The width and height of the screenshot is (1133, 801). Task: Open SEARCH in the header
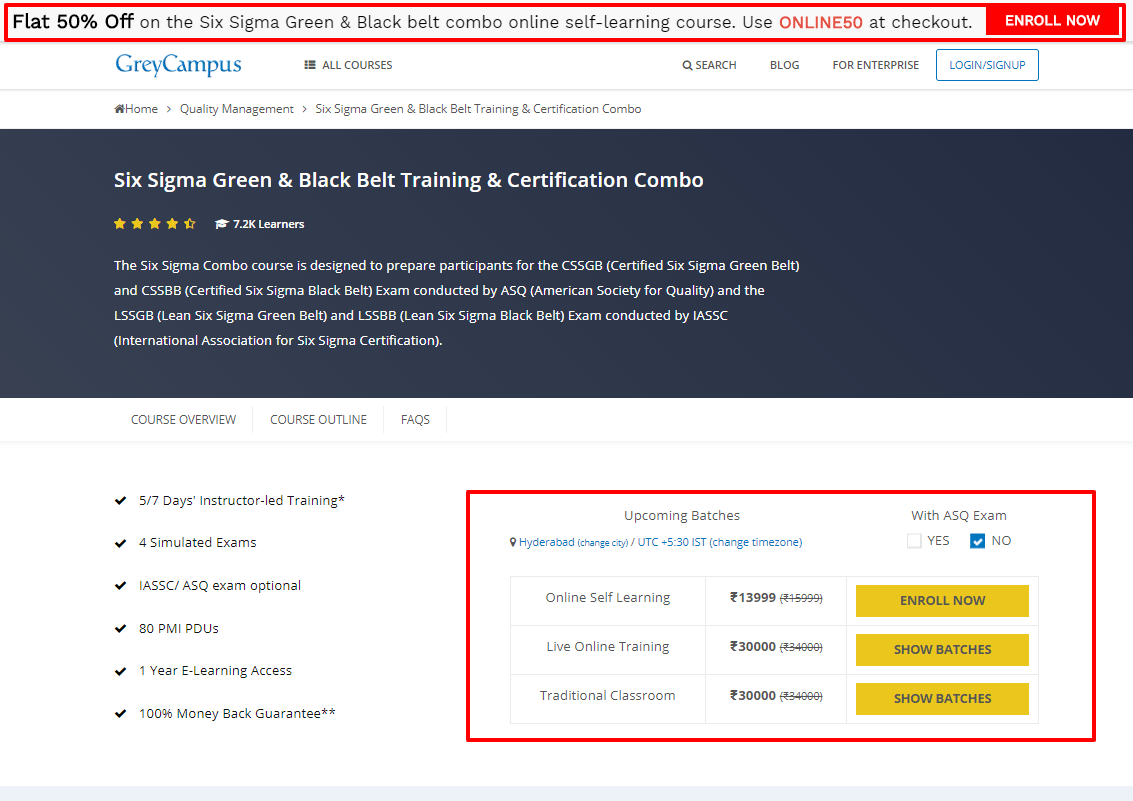(x=710, y=65)
